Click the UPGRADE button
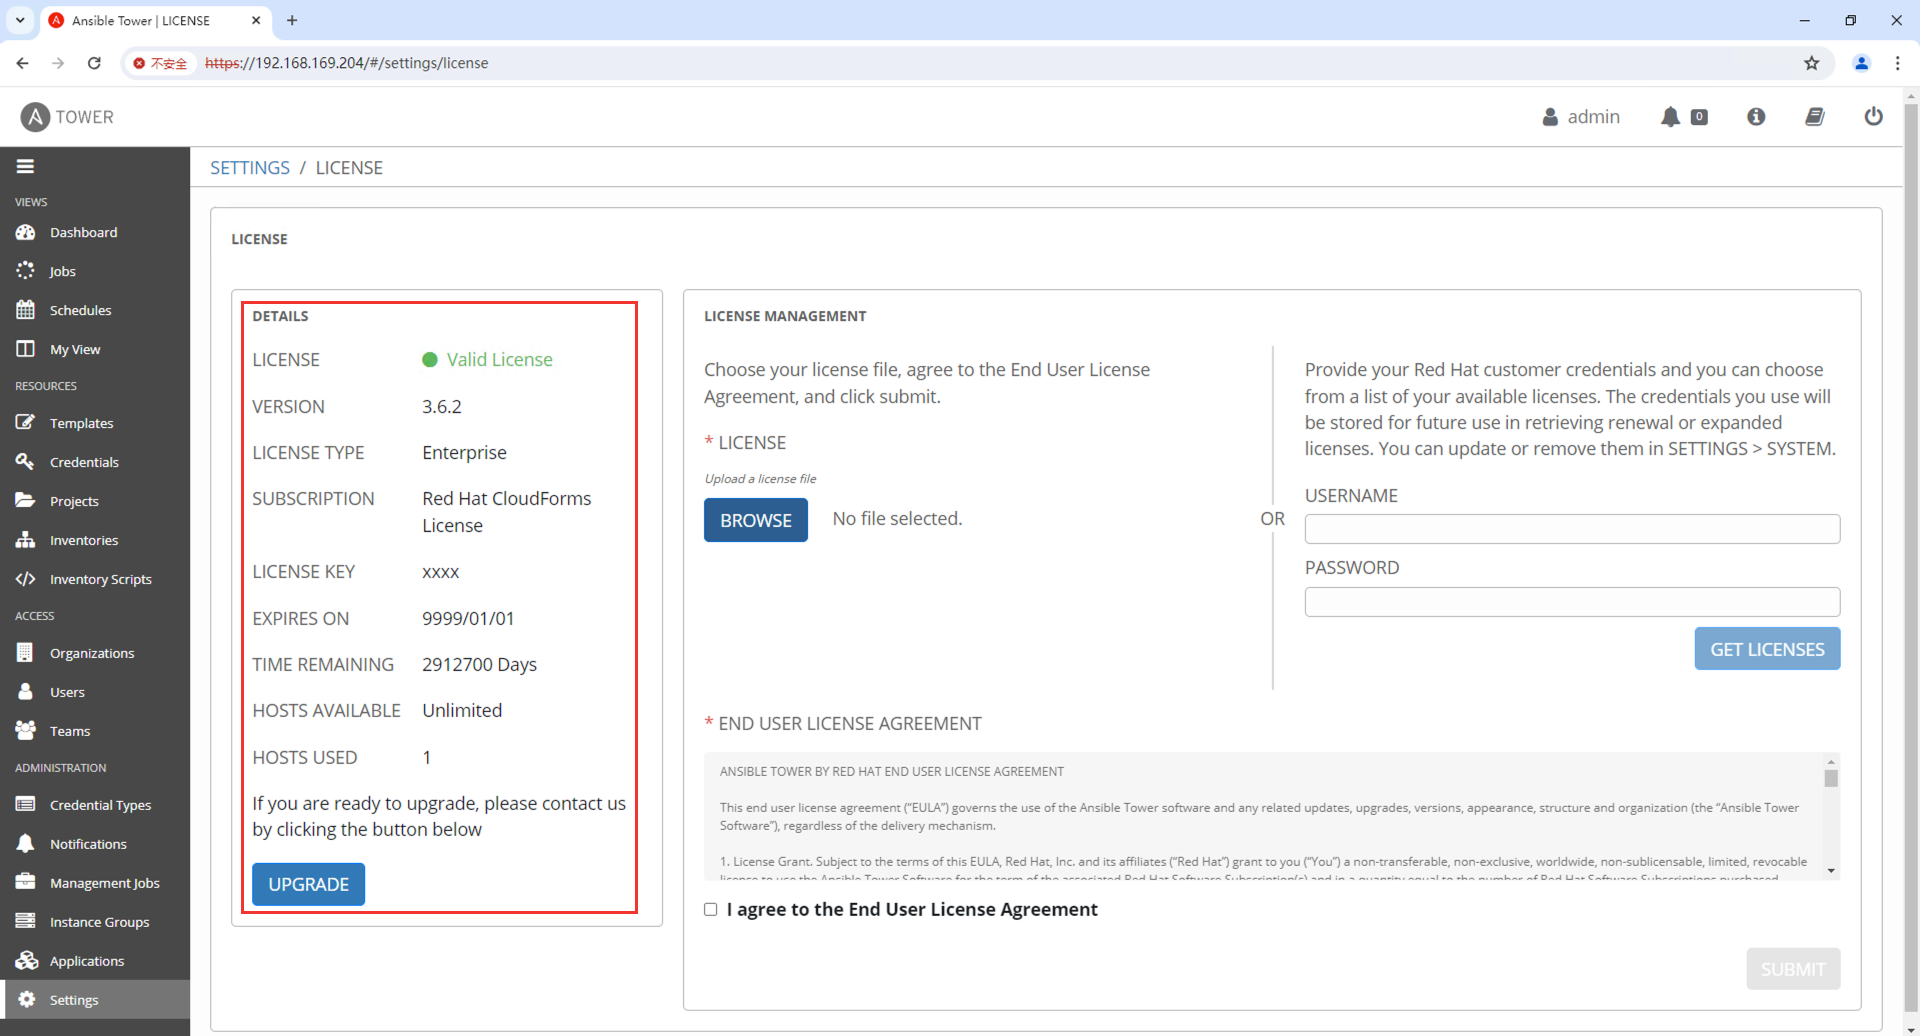This screenshot has width=1920, height=1036. pyautogui.click(x=308, y=884)
